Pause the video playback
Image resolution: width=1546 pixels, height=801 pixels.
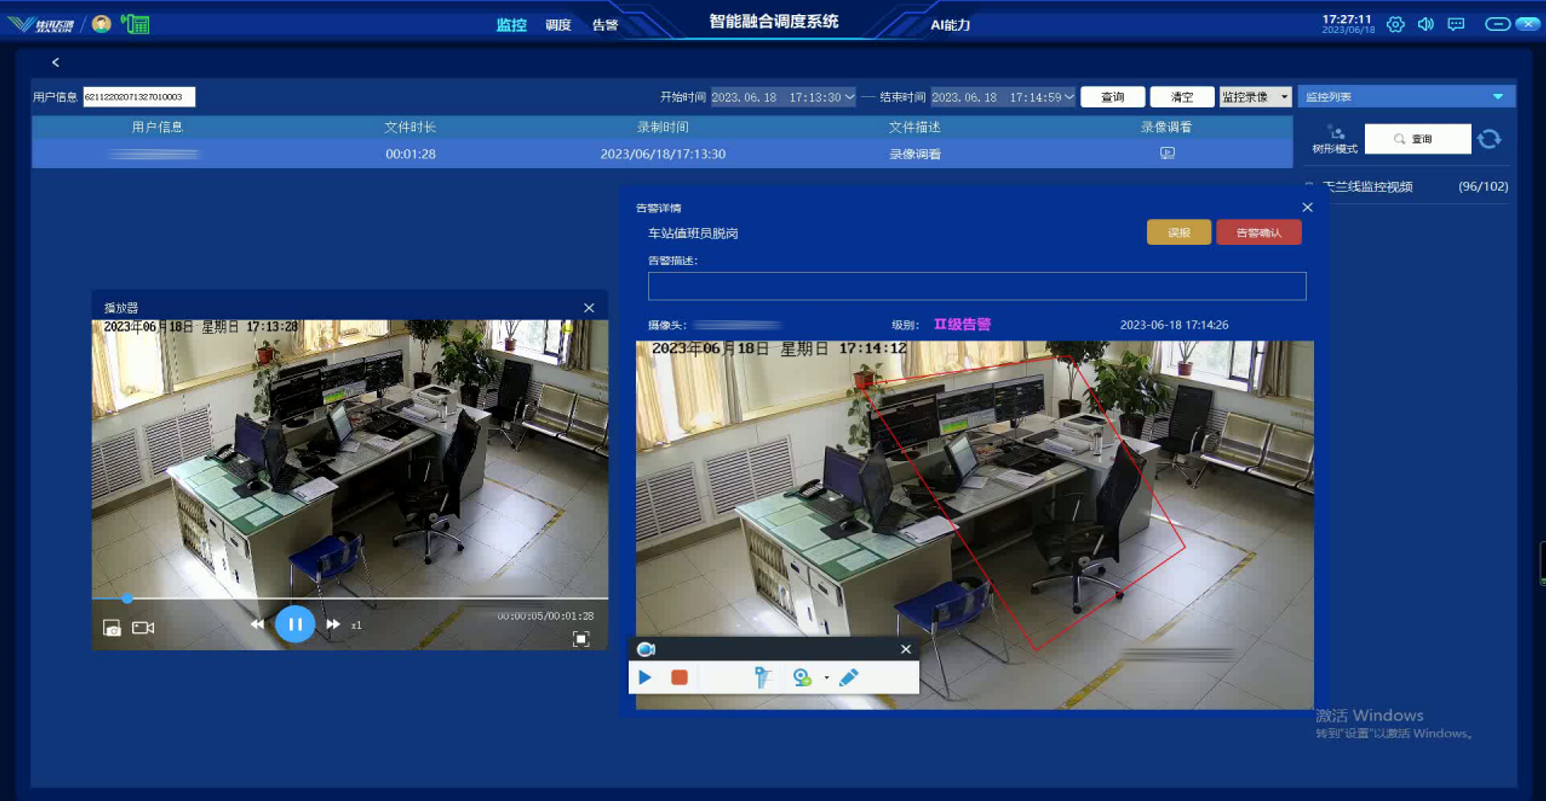point(295,624)
